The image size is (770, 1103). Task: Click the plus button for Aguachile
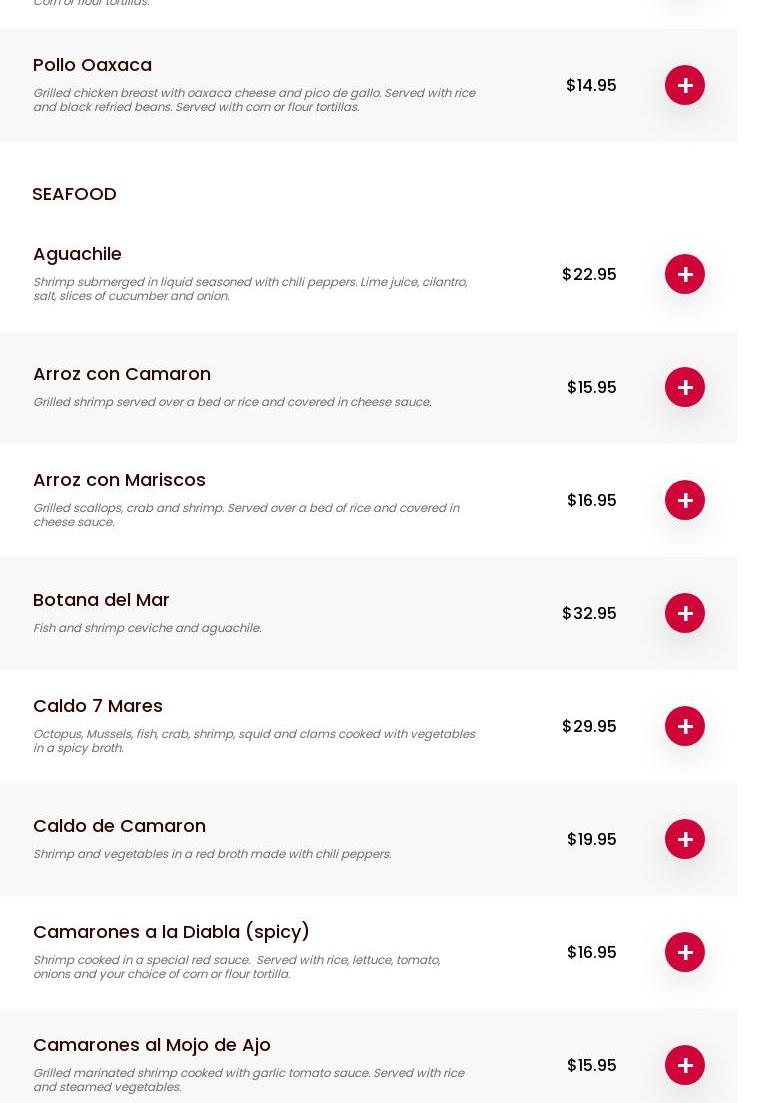pos(685,274)
